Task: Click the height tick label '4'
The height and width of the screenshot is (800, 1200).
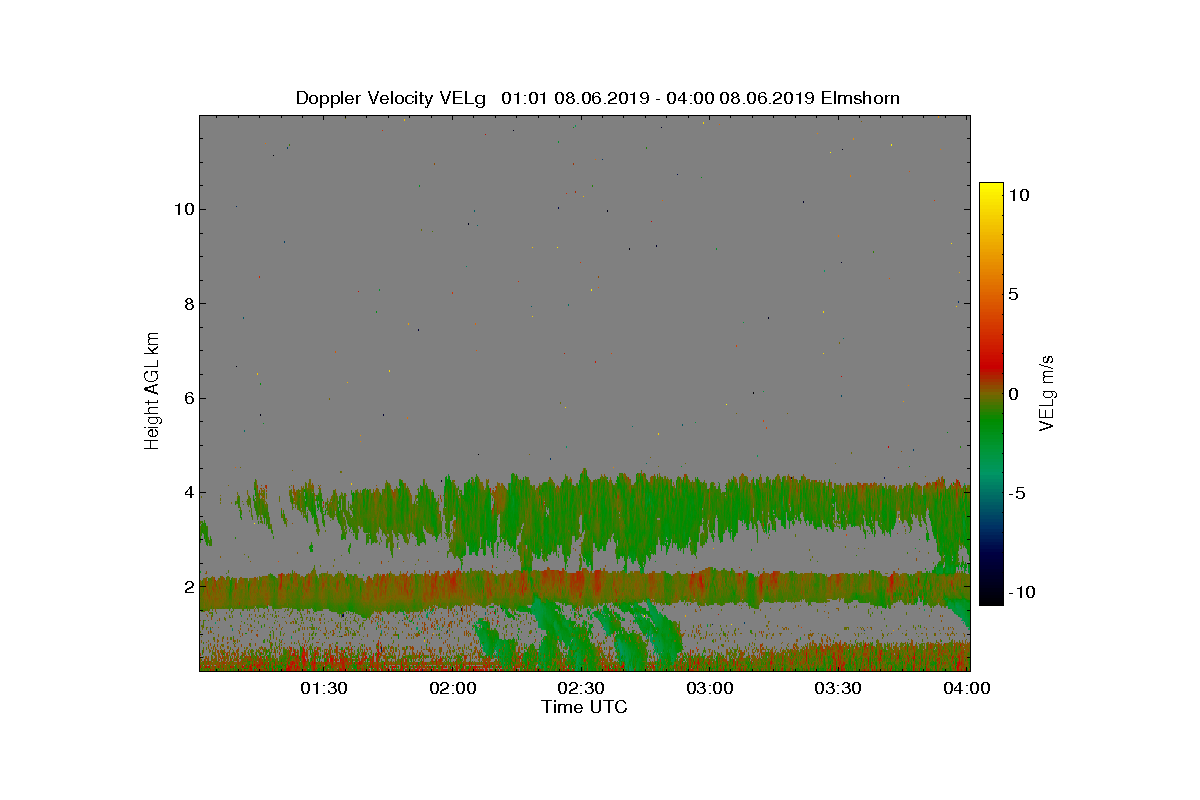Action: pyautogui.click(x=187, y=492)
